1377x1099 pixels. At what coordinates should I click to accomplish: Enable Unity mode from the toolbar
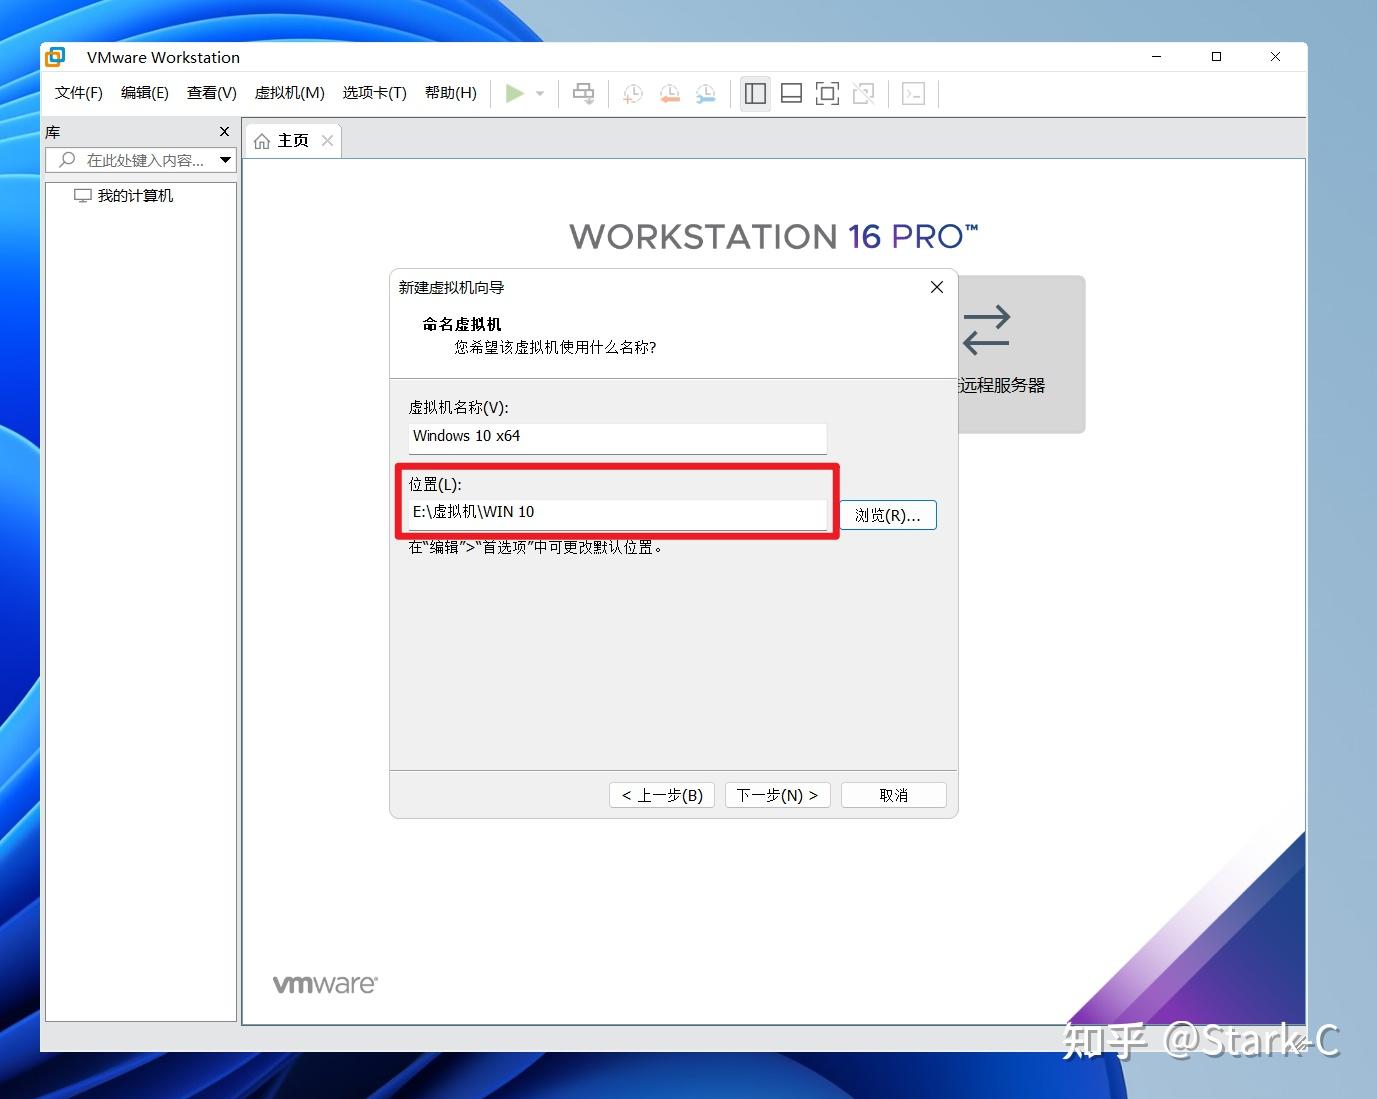(863, 93)
